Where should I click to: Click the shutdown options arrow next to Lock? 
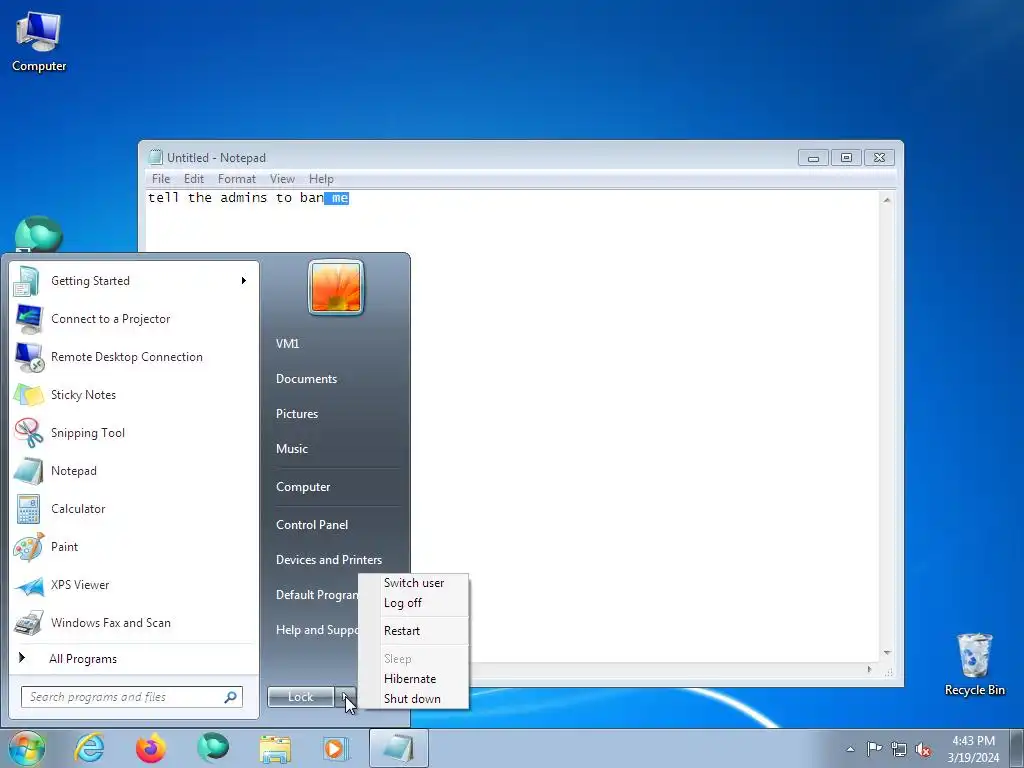pos(345,697)
